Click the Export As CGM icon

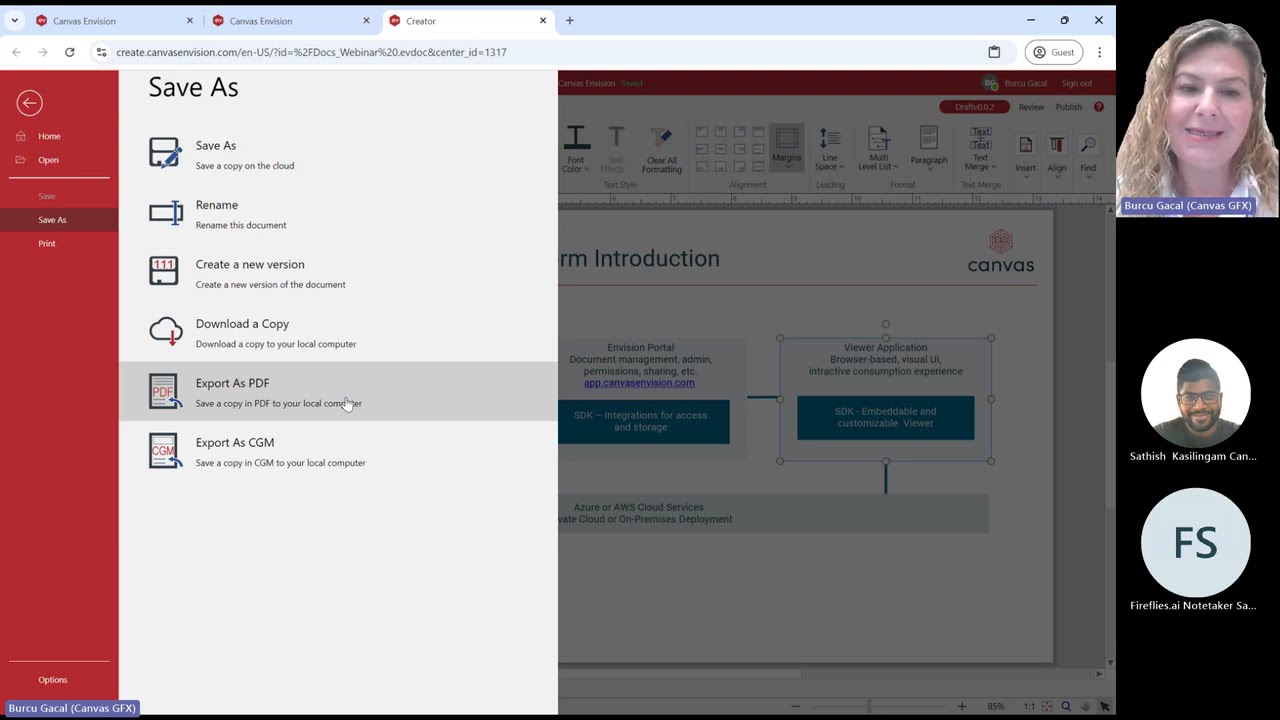(165, 450)
